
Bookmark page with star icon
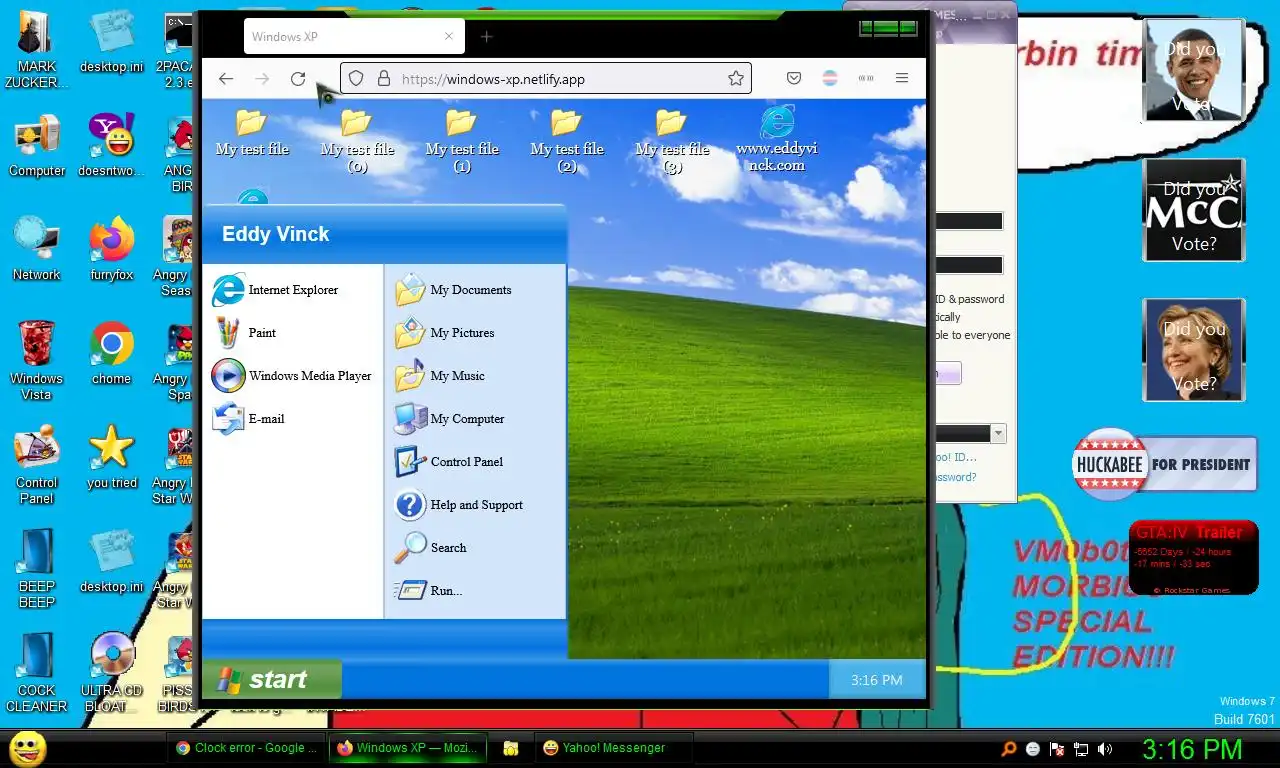pyautogui.click(x=736, y=79)
